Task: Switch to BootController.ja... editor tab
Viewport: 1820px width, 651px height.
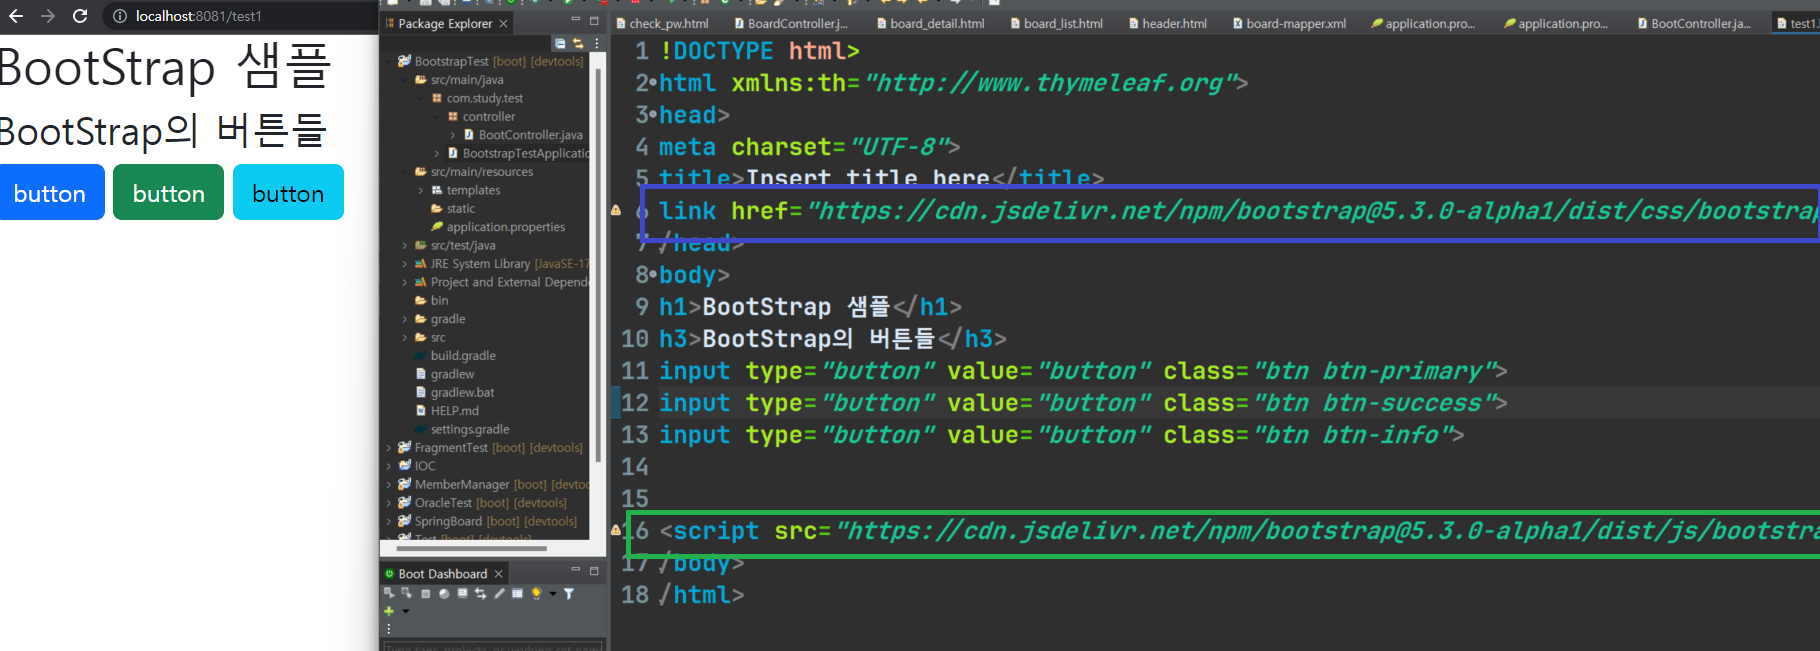Action: pyautogui.click(x=1693, y=23)
